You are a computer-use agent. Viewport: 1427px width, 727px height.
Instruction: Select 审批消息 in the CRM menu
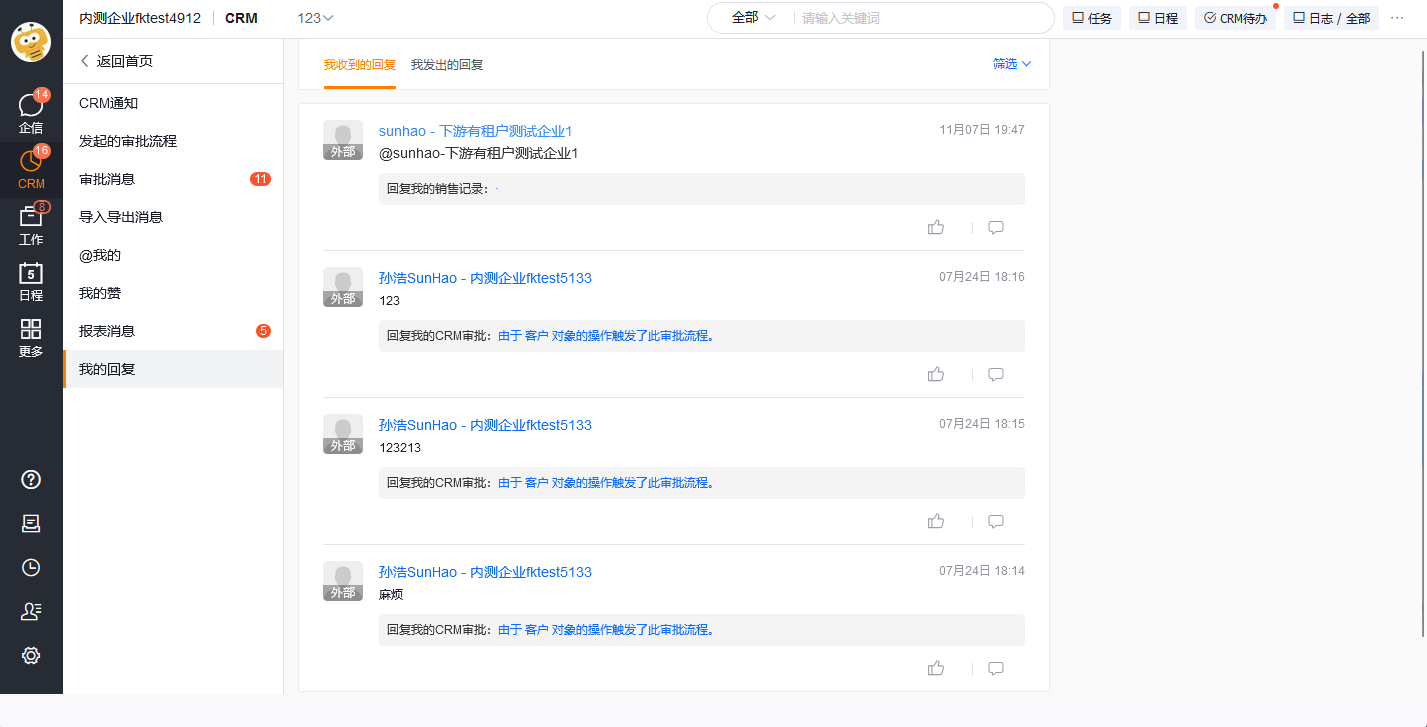pos(109,178)
